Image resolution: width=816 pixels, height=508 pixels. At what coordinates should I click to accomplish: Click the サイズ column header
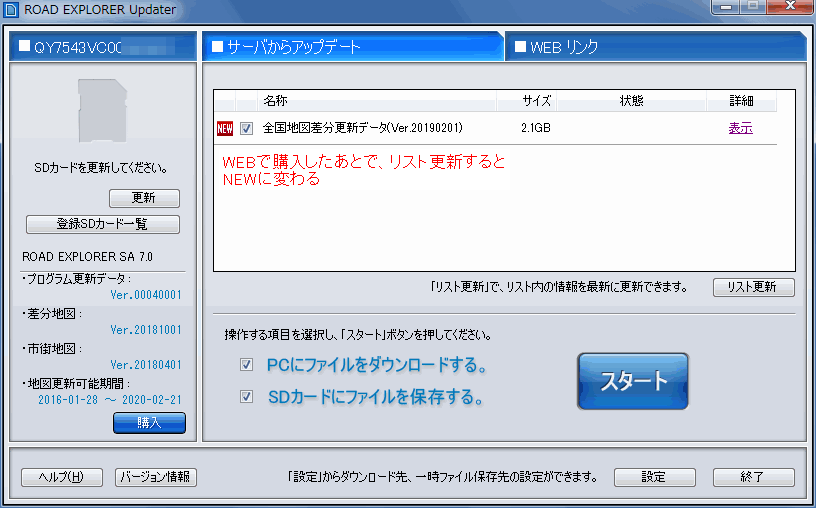527,101
